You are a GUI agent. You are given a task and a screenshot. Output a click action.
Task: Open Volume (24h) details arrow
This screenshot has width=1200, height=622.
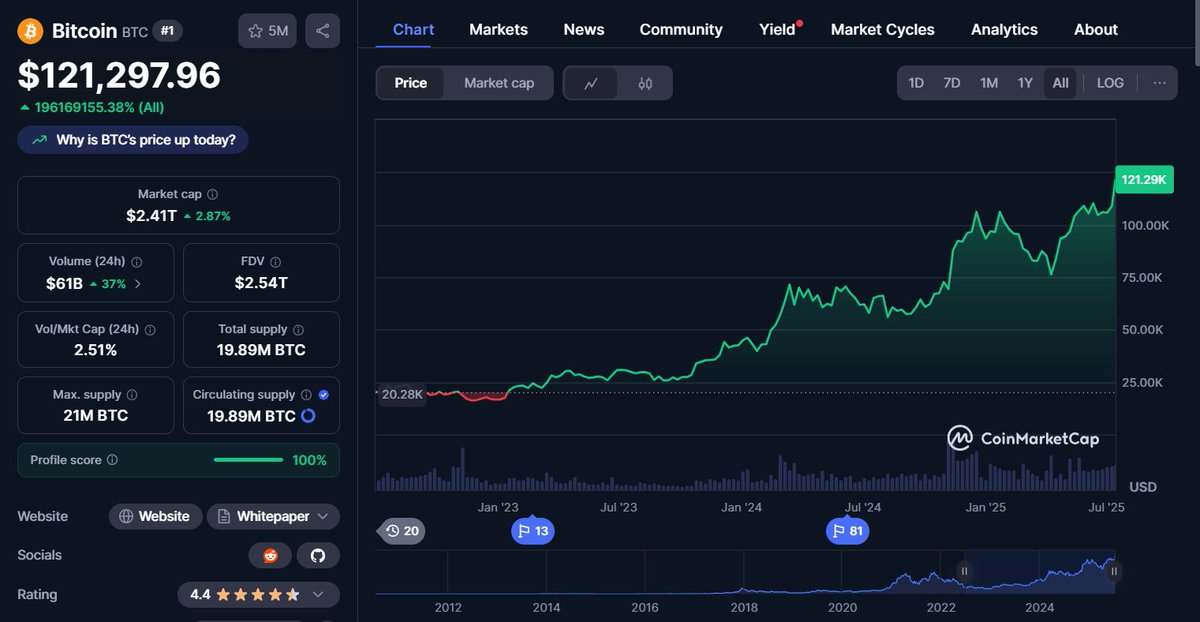click(x=138, y=283)
